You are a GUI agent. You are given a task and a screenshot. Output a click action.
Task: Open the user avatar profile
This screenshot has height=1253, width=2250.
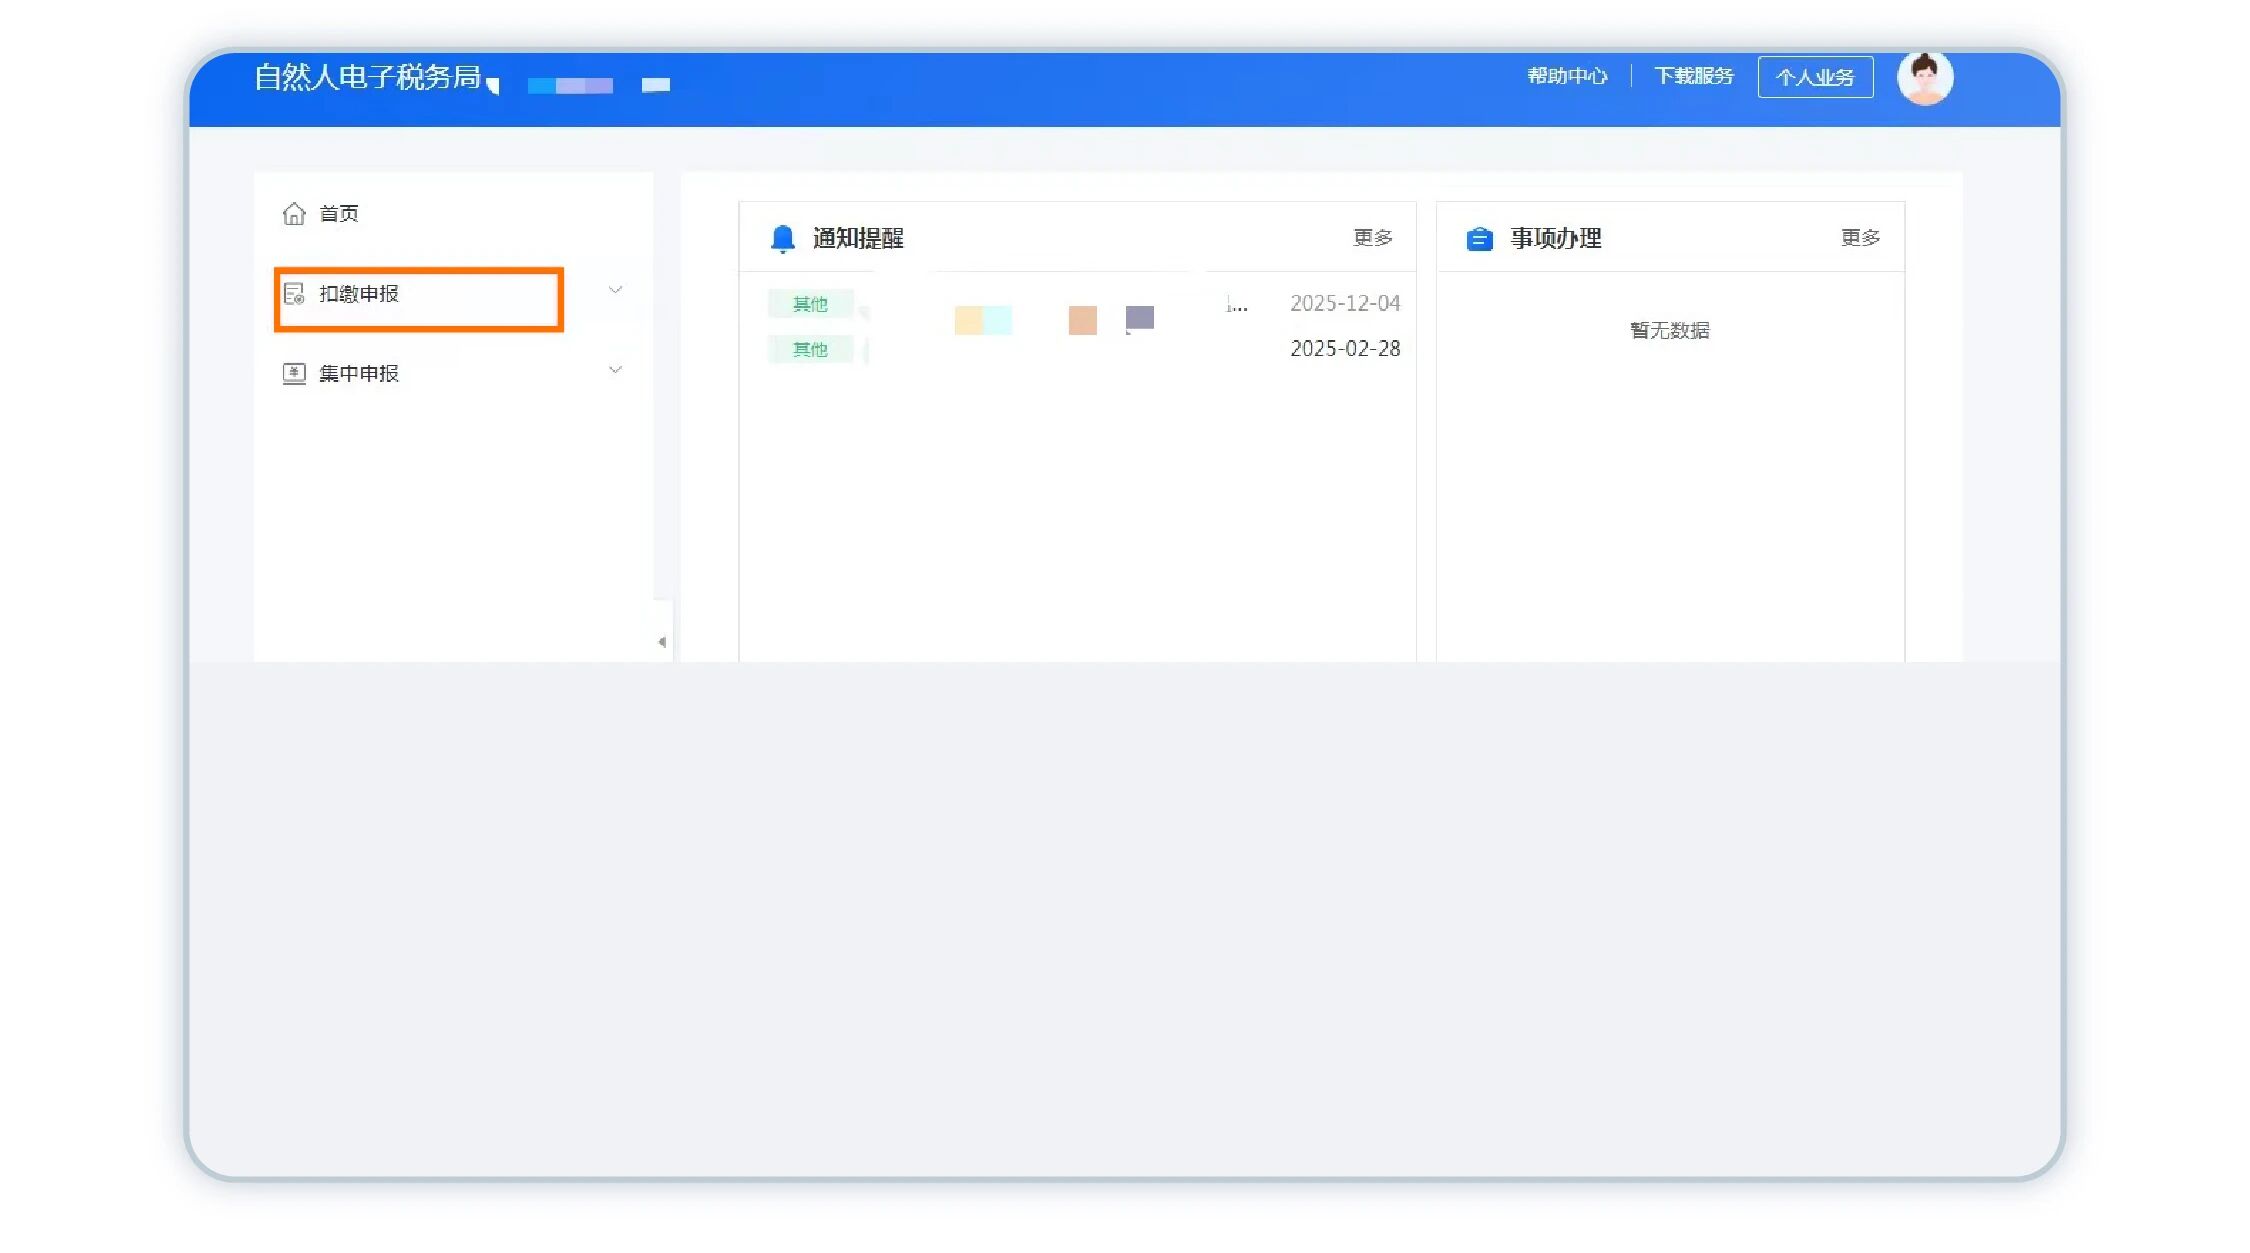(1925, 77)
